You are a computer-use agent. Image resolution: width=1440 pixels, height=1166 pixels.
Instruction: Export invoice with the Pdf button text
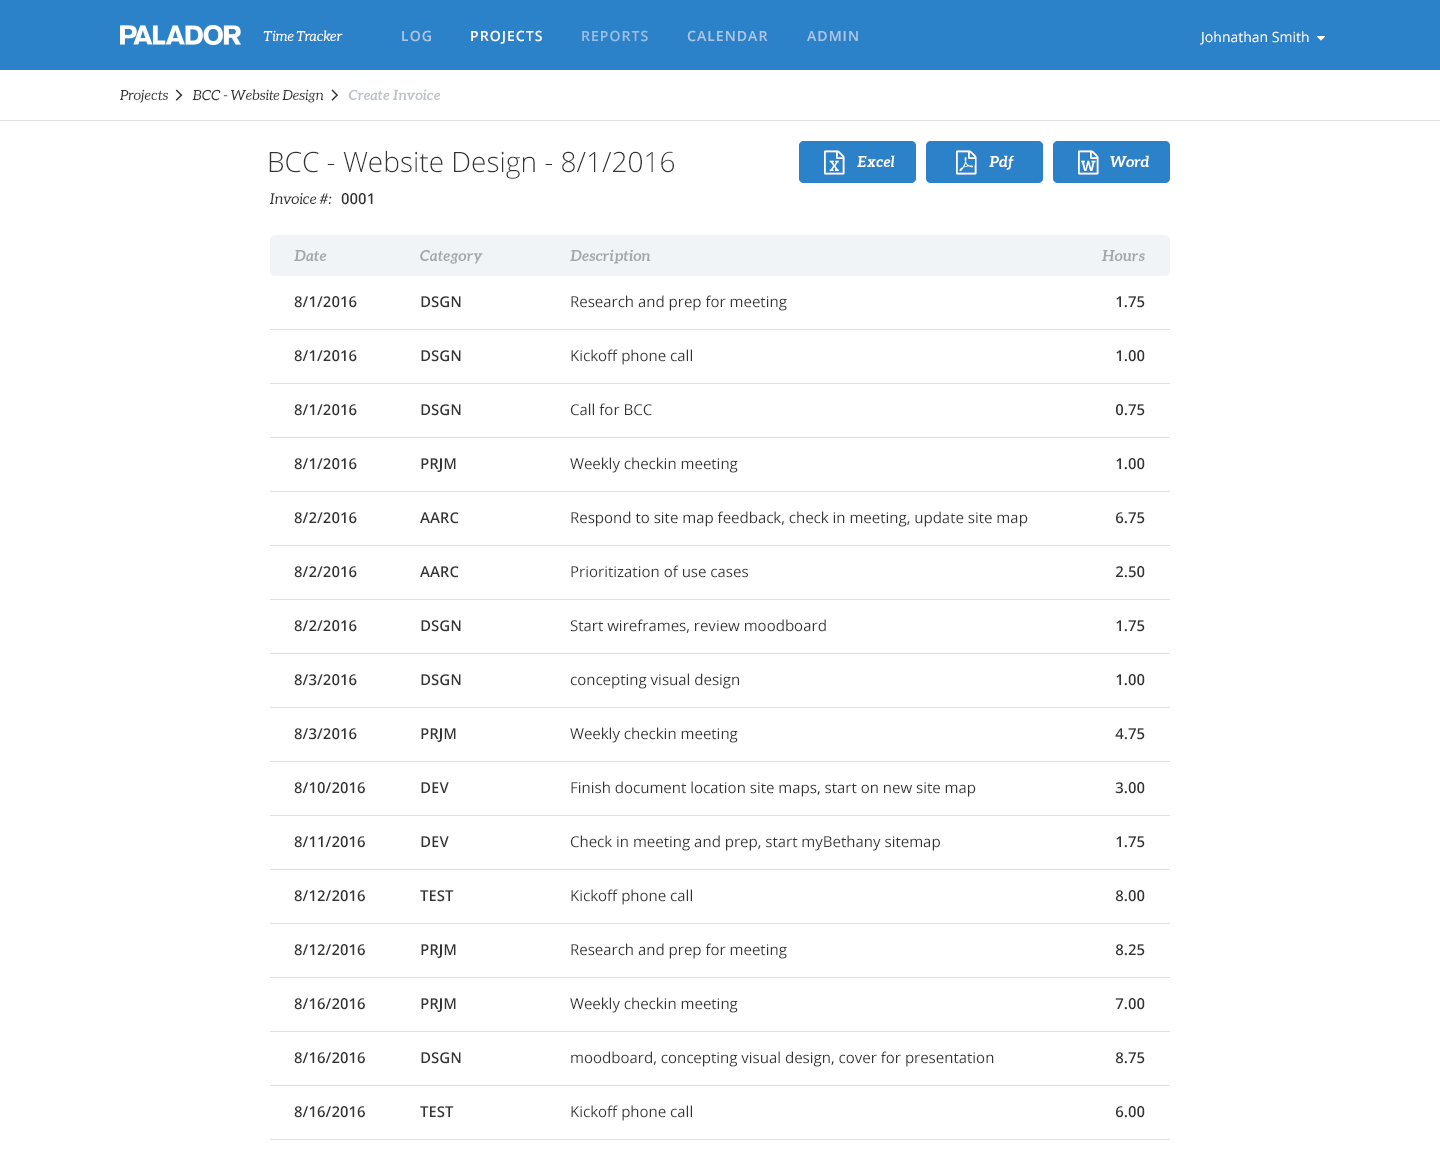[x=1001, y=162]
